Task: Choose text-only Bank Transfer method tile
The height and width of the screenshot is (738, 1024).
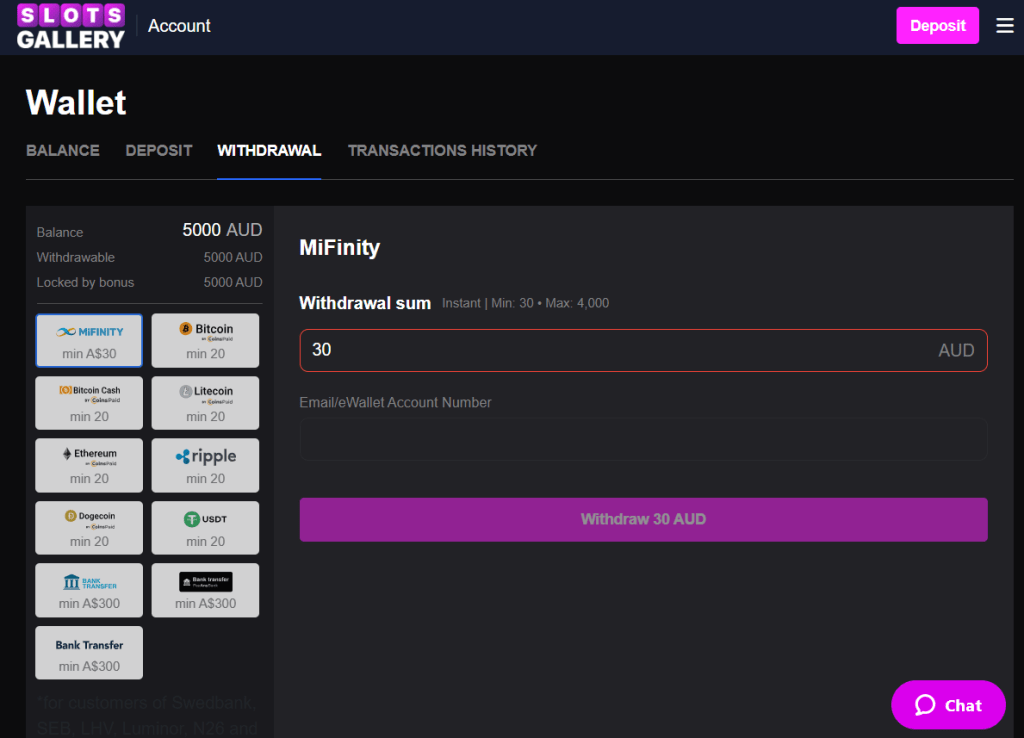Action: click(89, 653)
